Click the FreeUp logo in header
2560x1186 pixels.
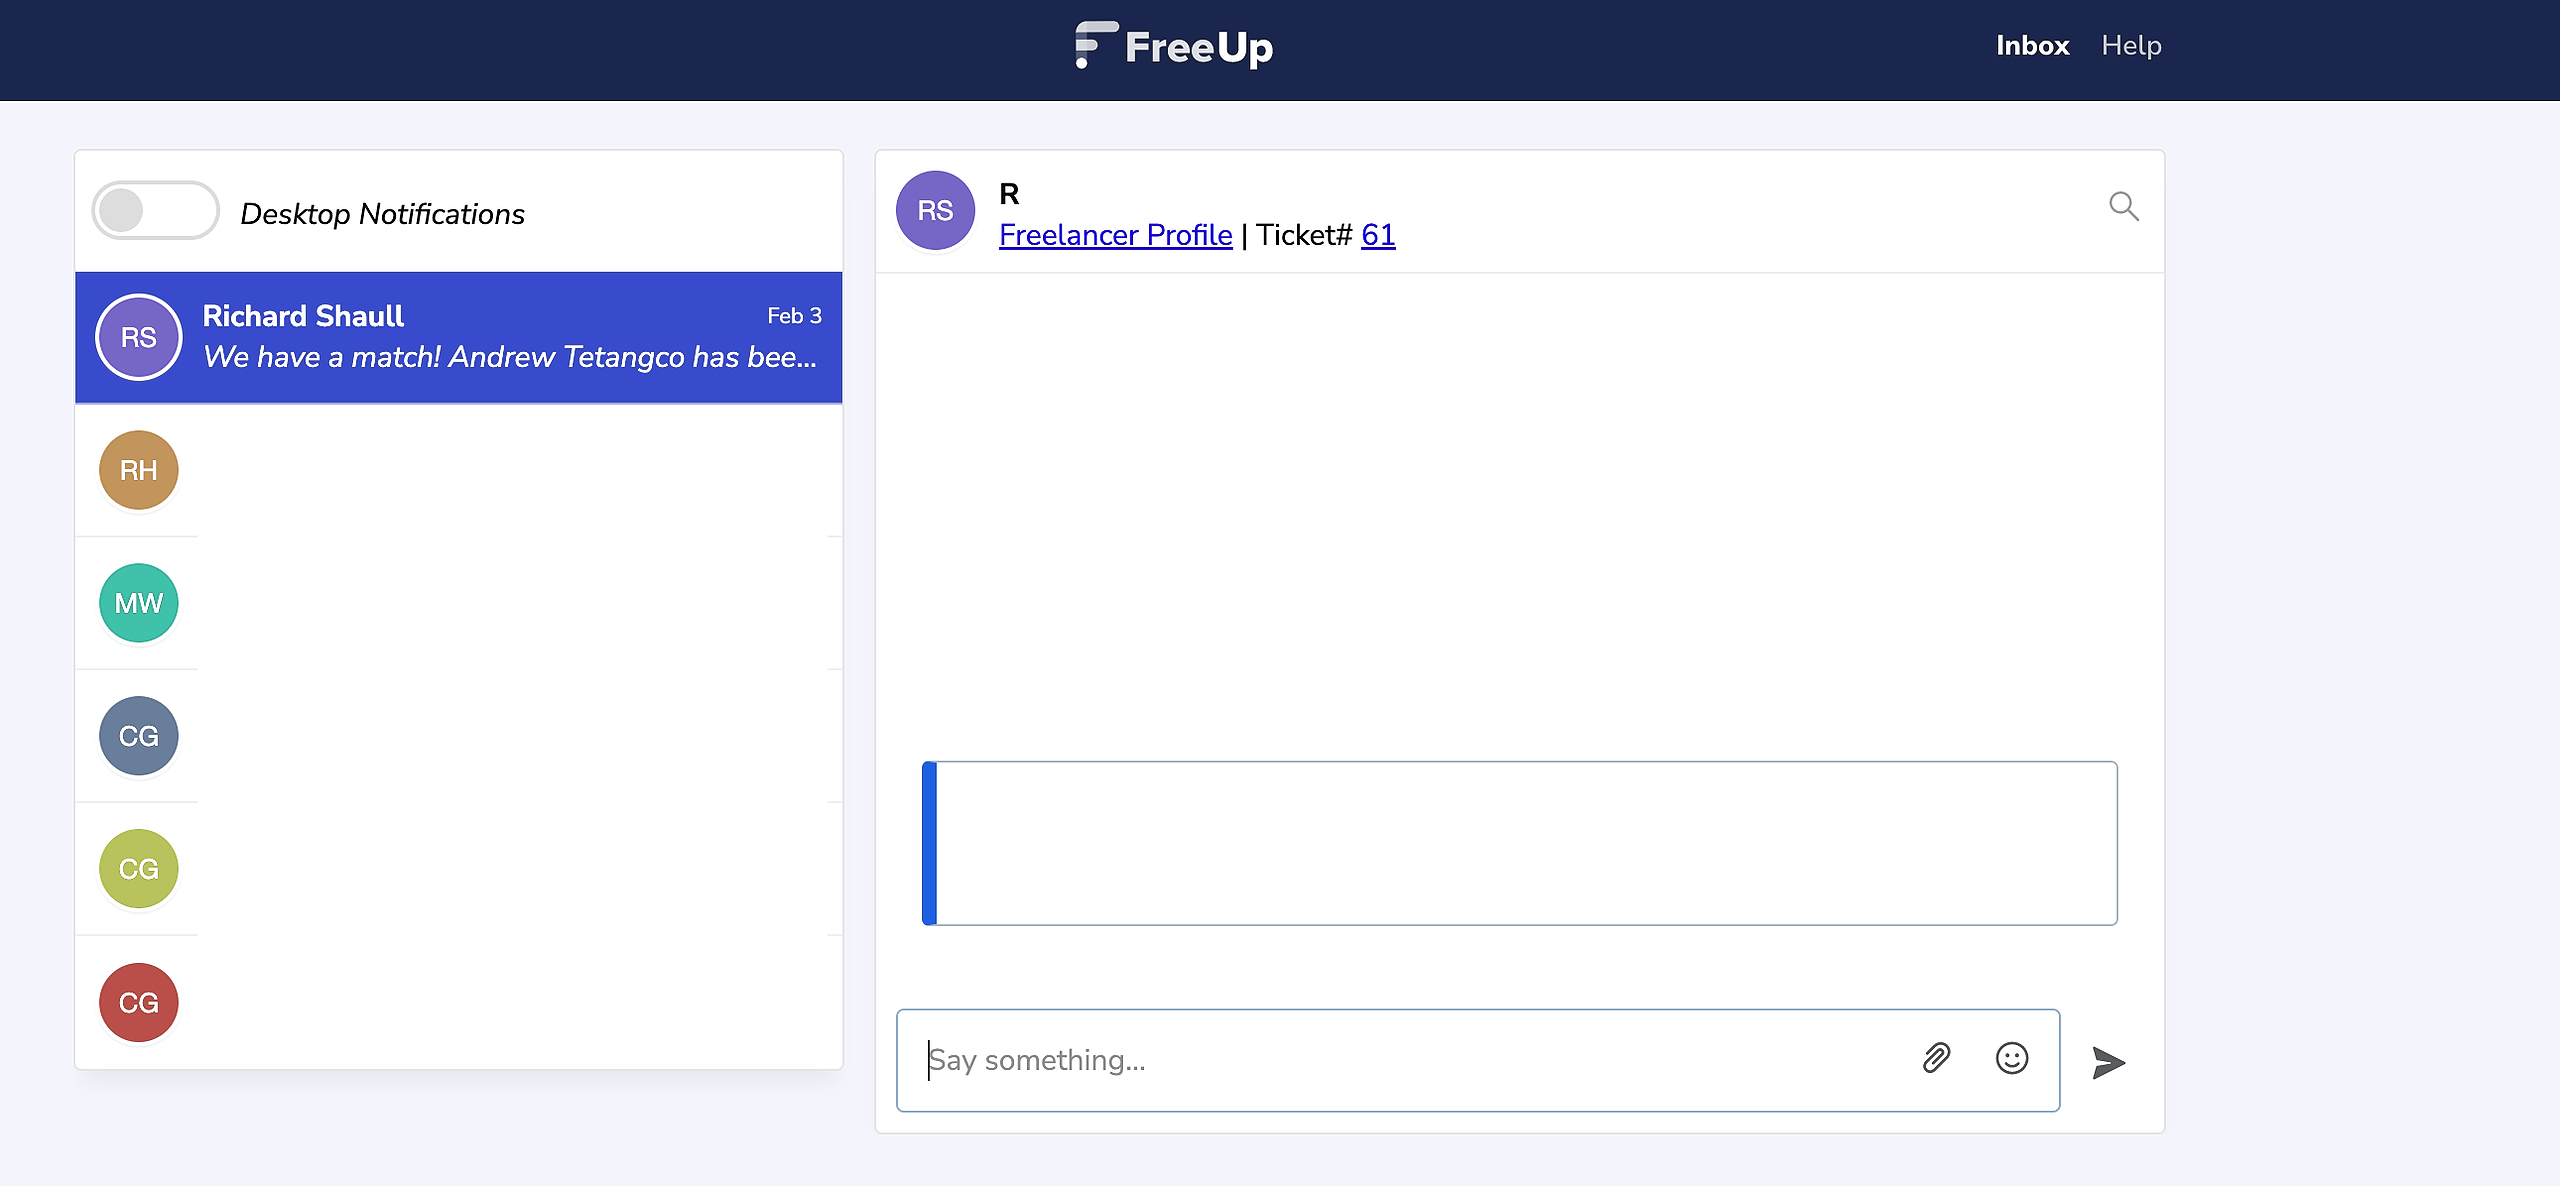pyautogui.click(x=1174, y=46)
